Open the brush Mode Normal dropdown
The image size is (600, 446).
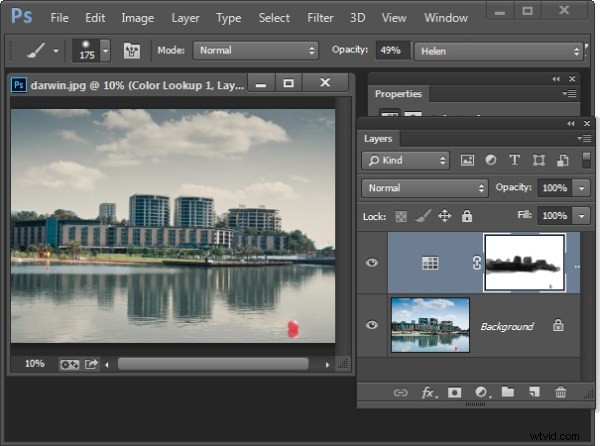tap(256, 50)
